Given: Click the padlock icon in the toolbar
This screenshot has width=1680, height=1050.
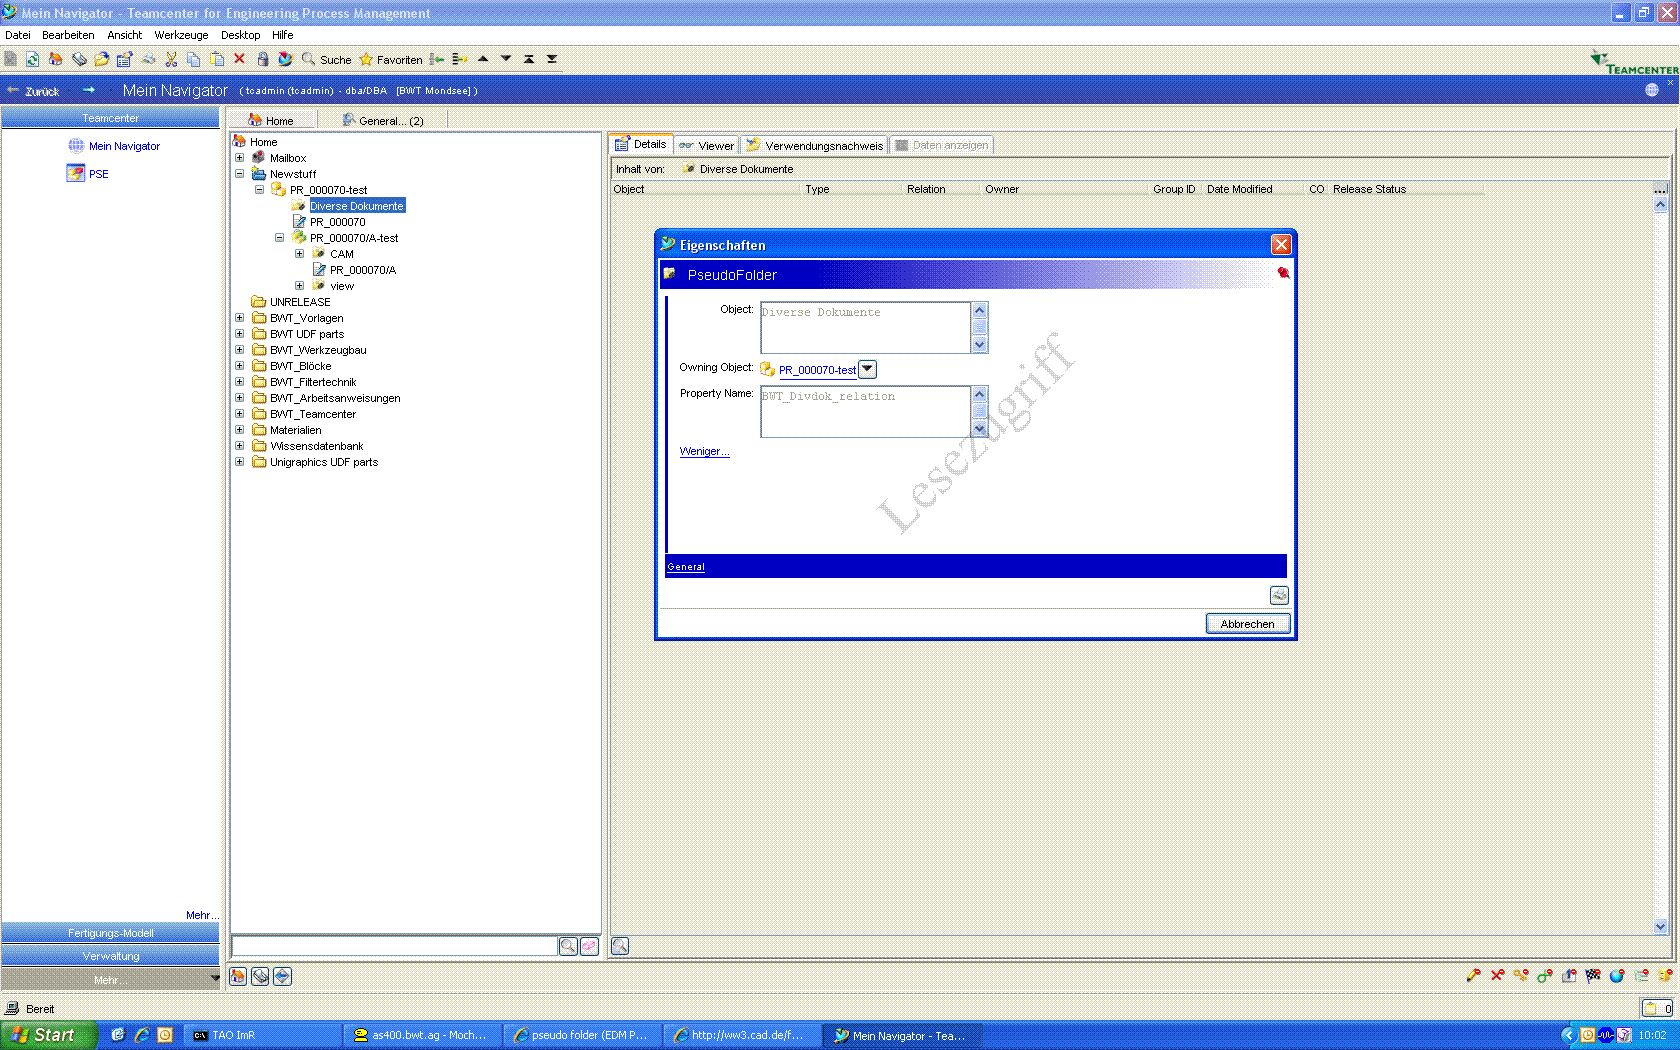Looking at the screenshot, I should pos(263,59).
